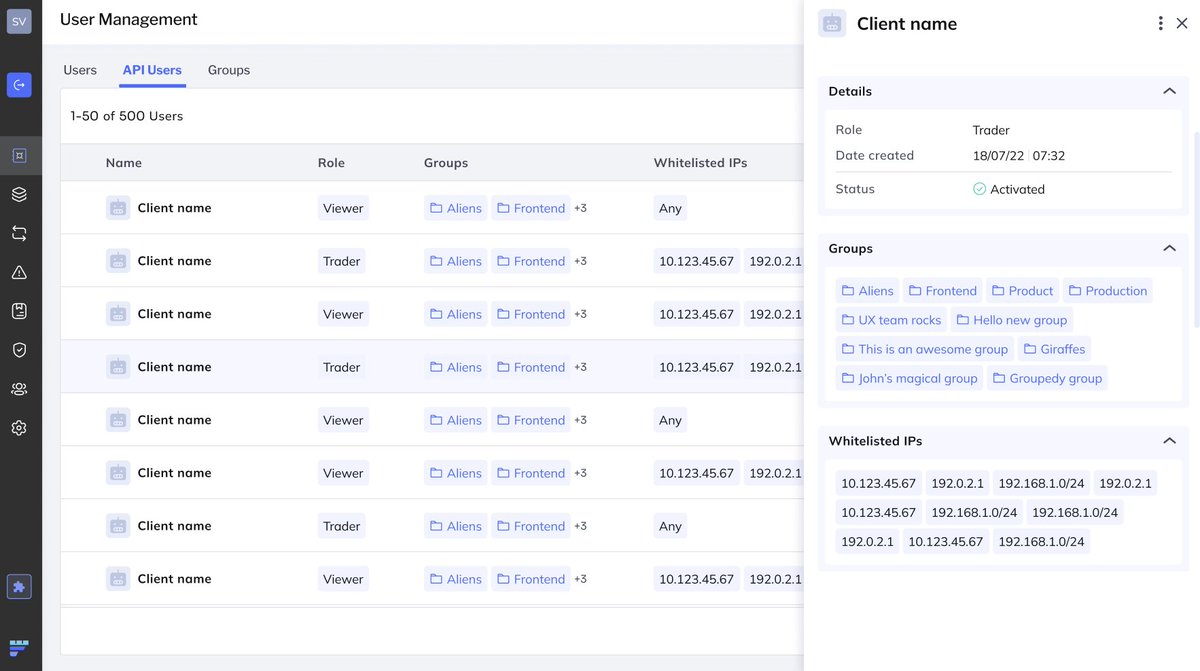Collapse the Whitelisted IPs section

click(x=1169, y=441)
